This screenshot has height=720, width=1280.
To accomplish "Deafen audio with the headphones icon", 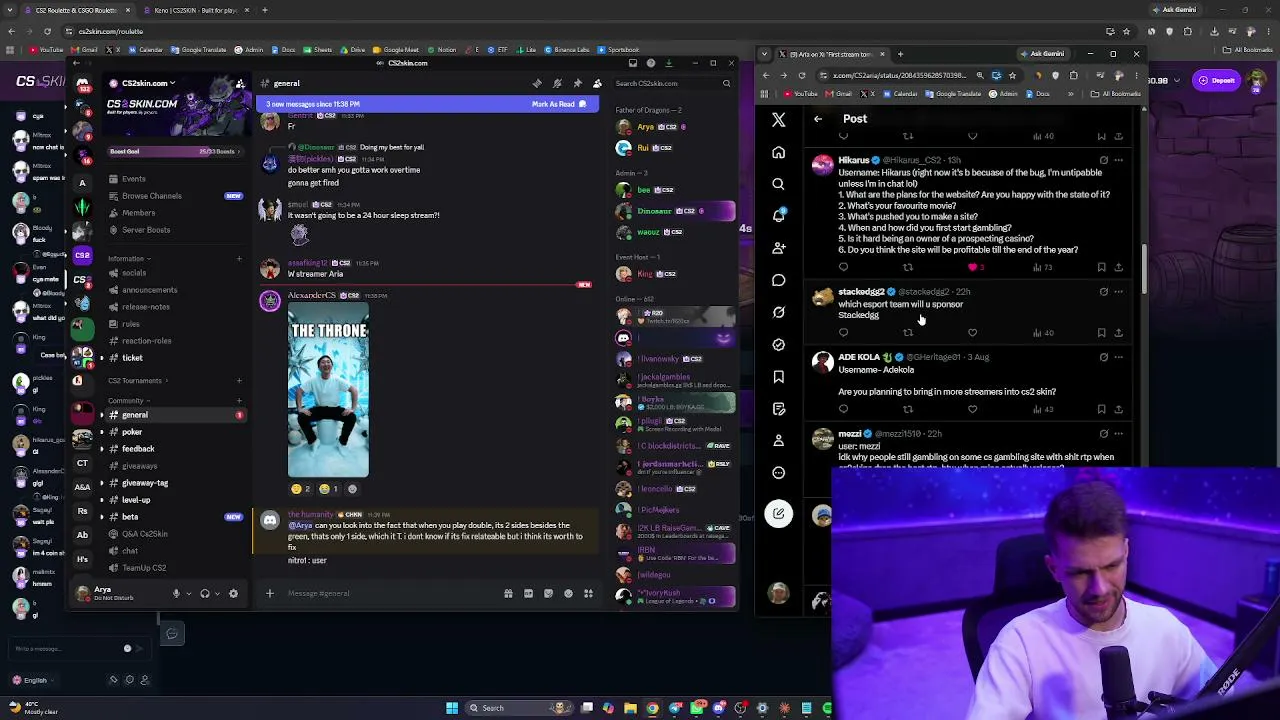I will point(204,593).
